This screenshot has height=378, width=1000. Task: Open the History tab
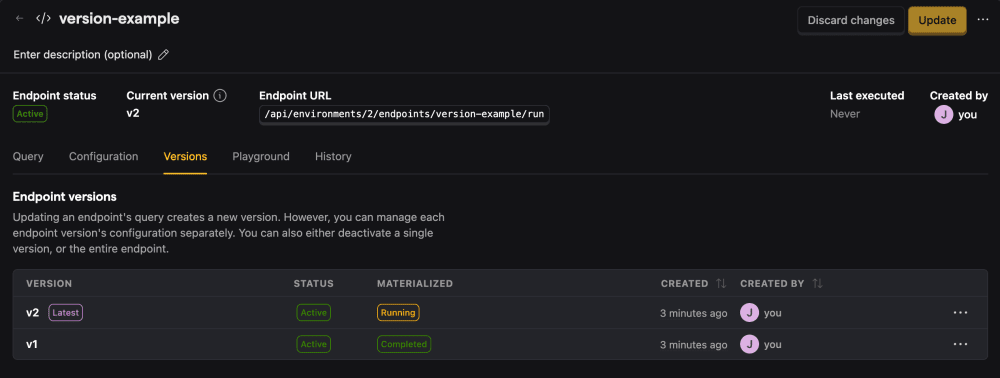coord(333,156)
